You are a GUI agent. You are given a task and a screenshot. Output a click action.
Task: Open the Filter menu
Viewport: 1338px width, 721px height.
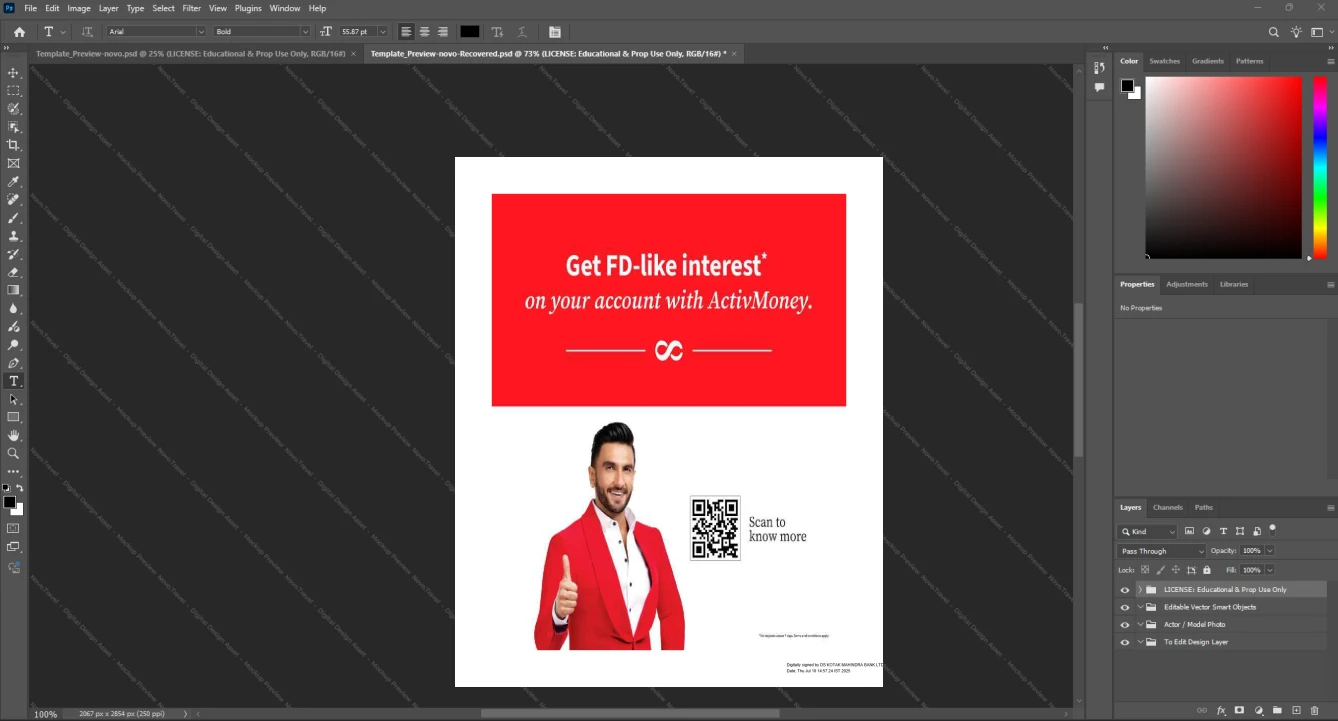tap(191, 8)
